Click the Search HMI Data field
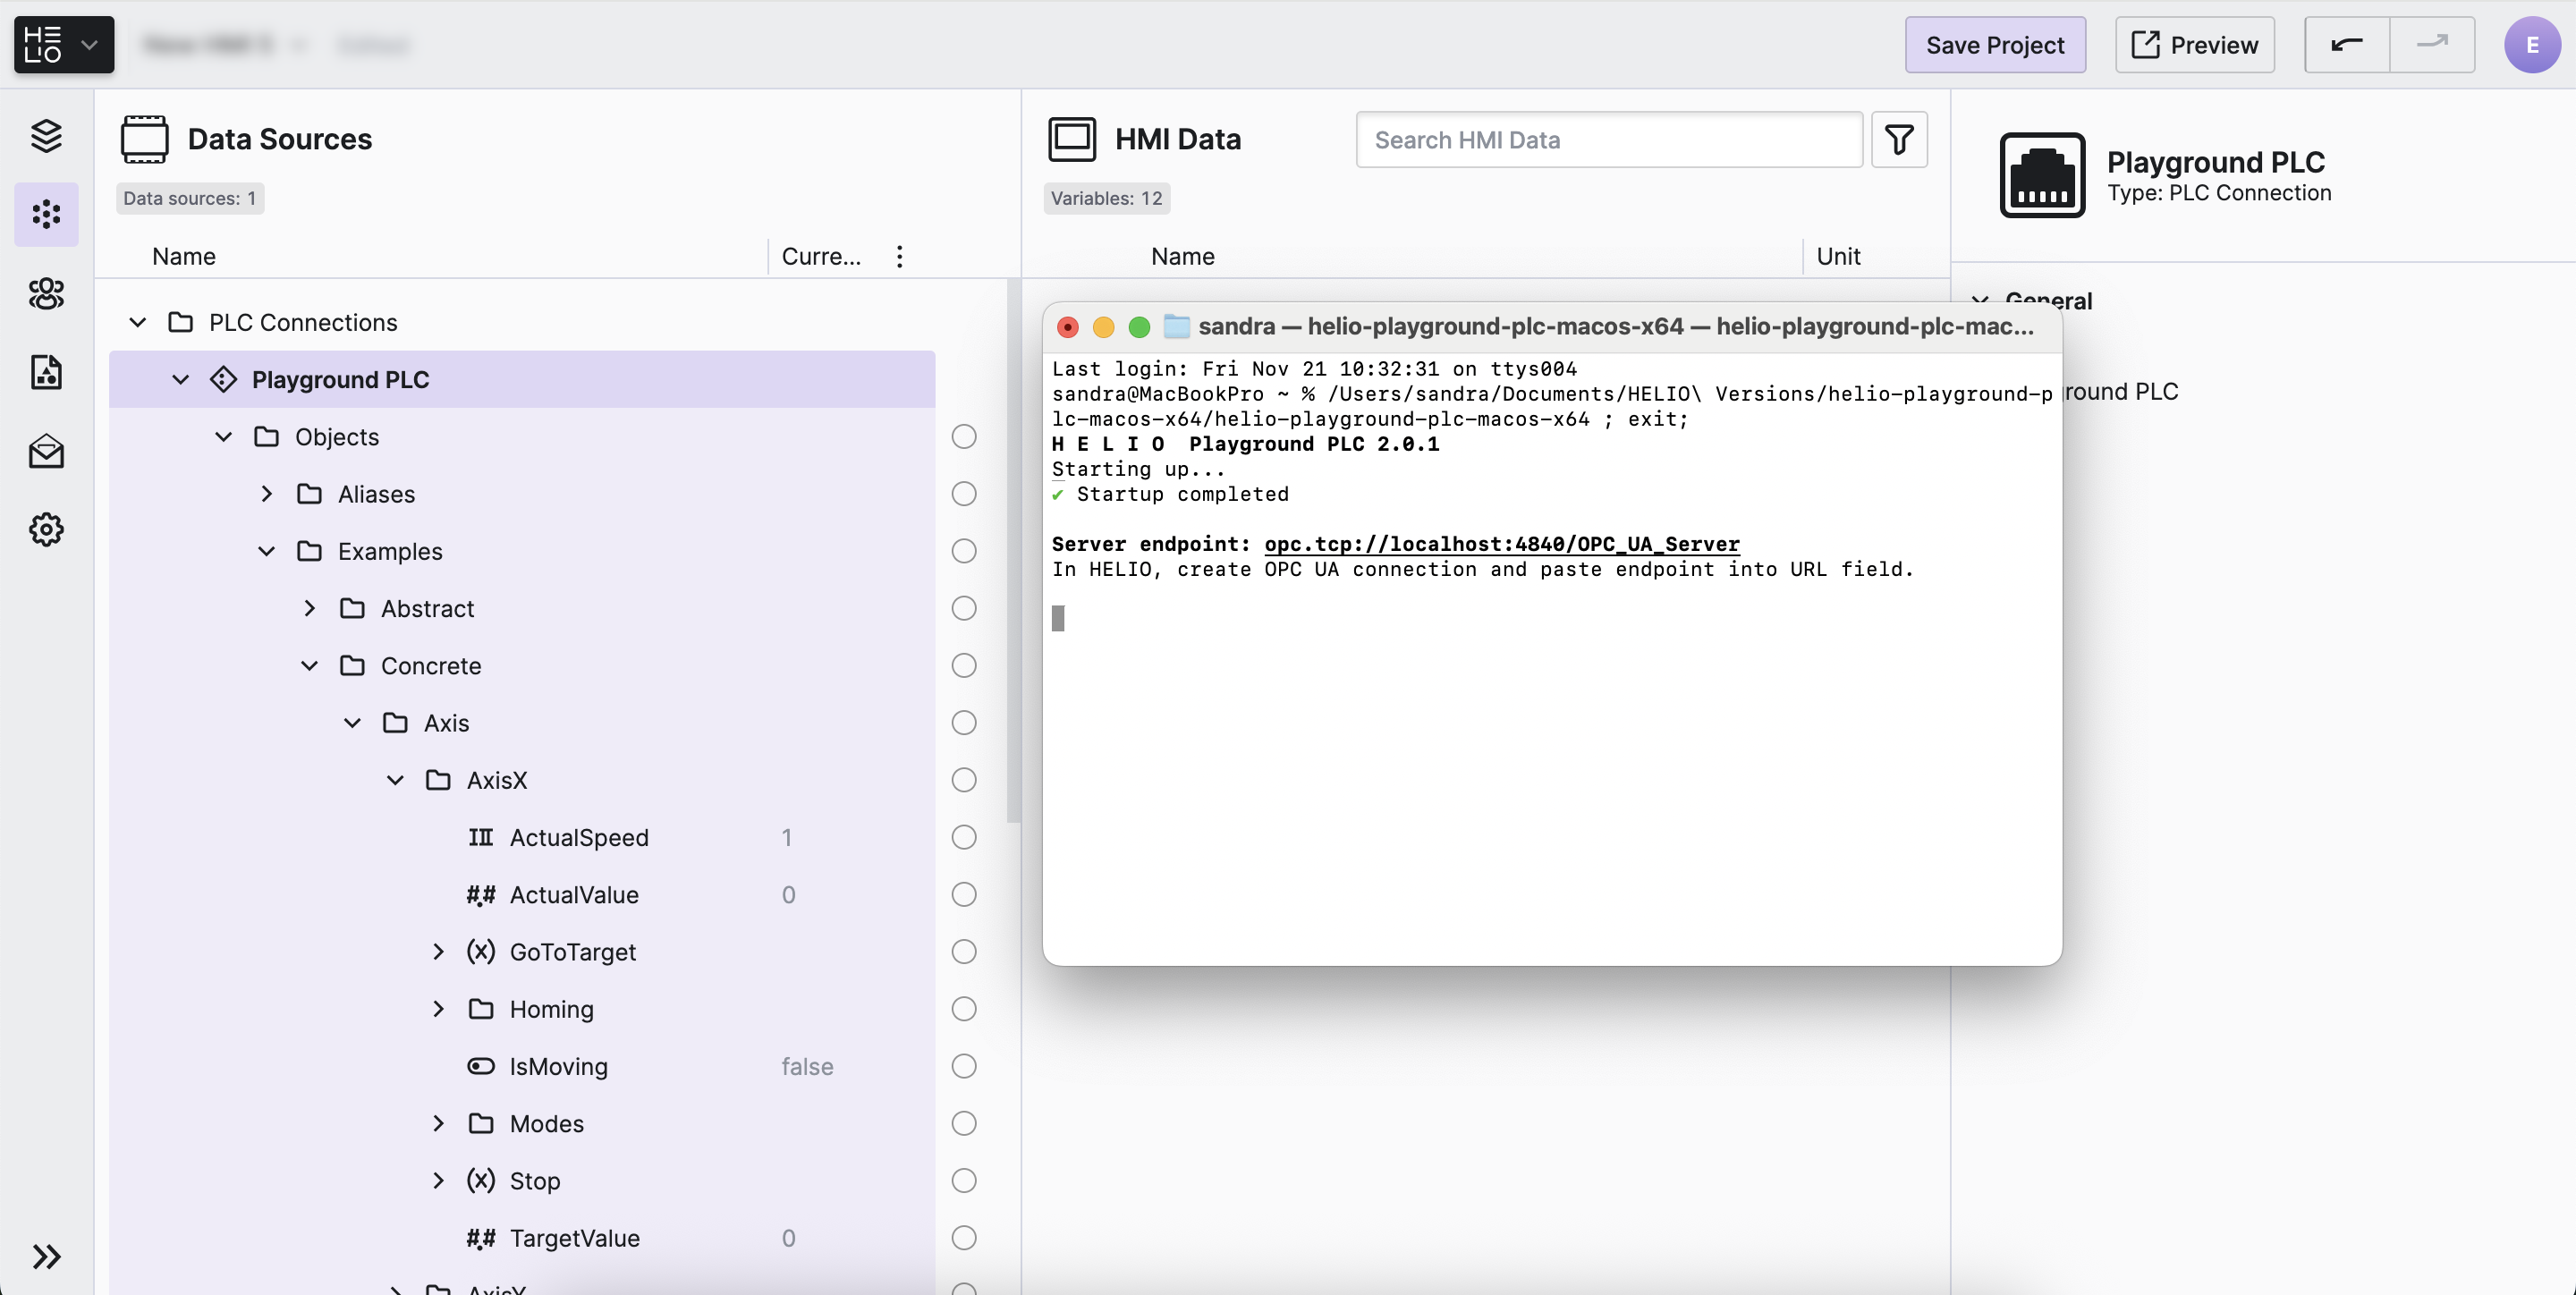2576x1295 pixels. 1608,140
